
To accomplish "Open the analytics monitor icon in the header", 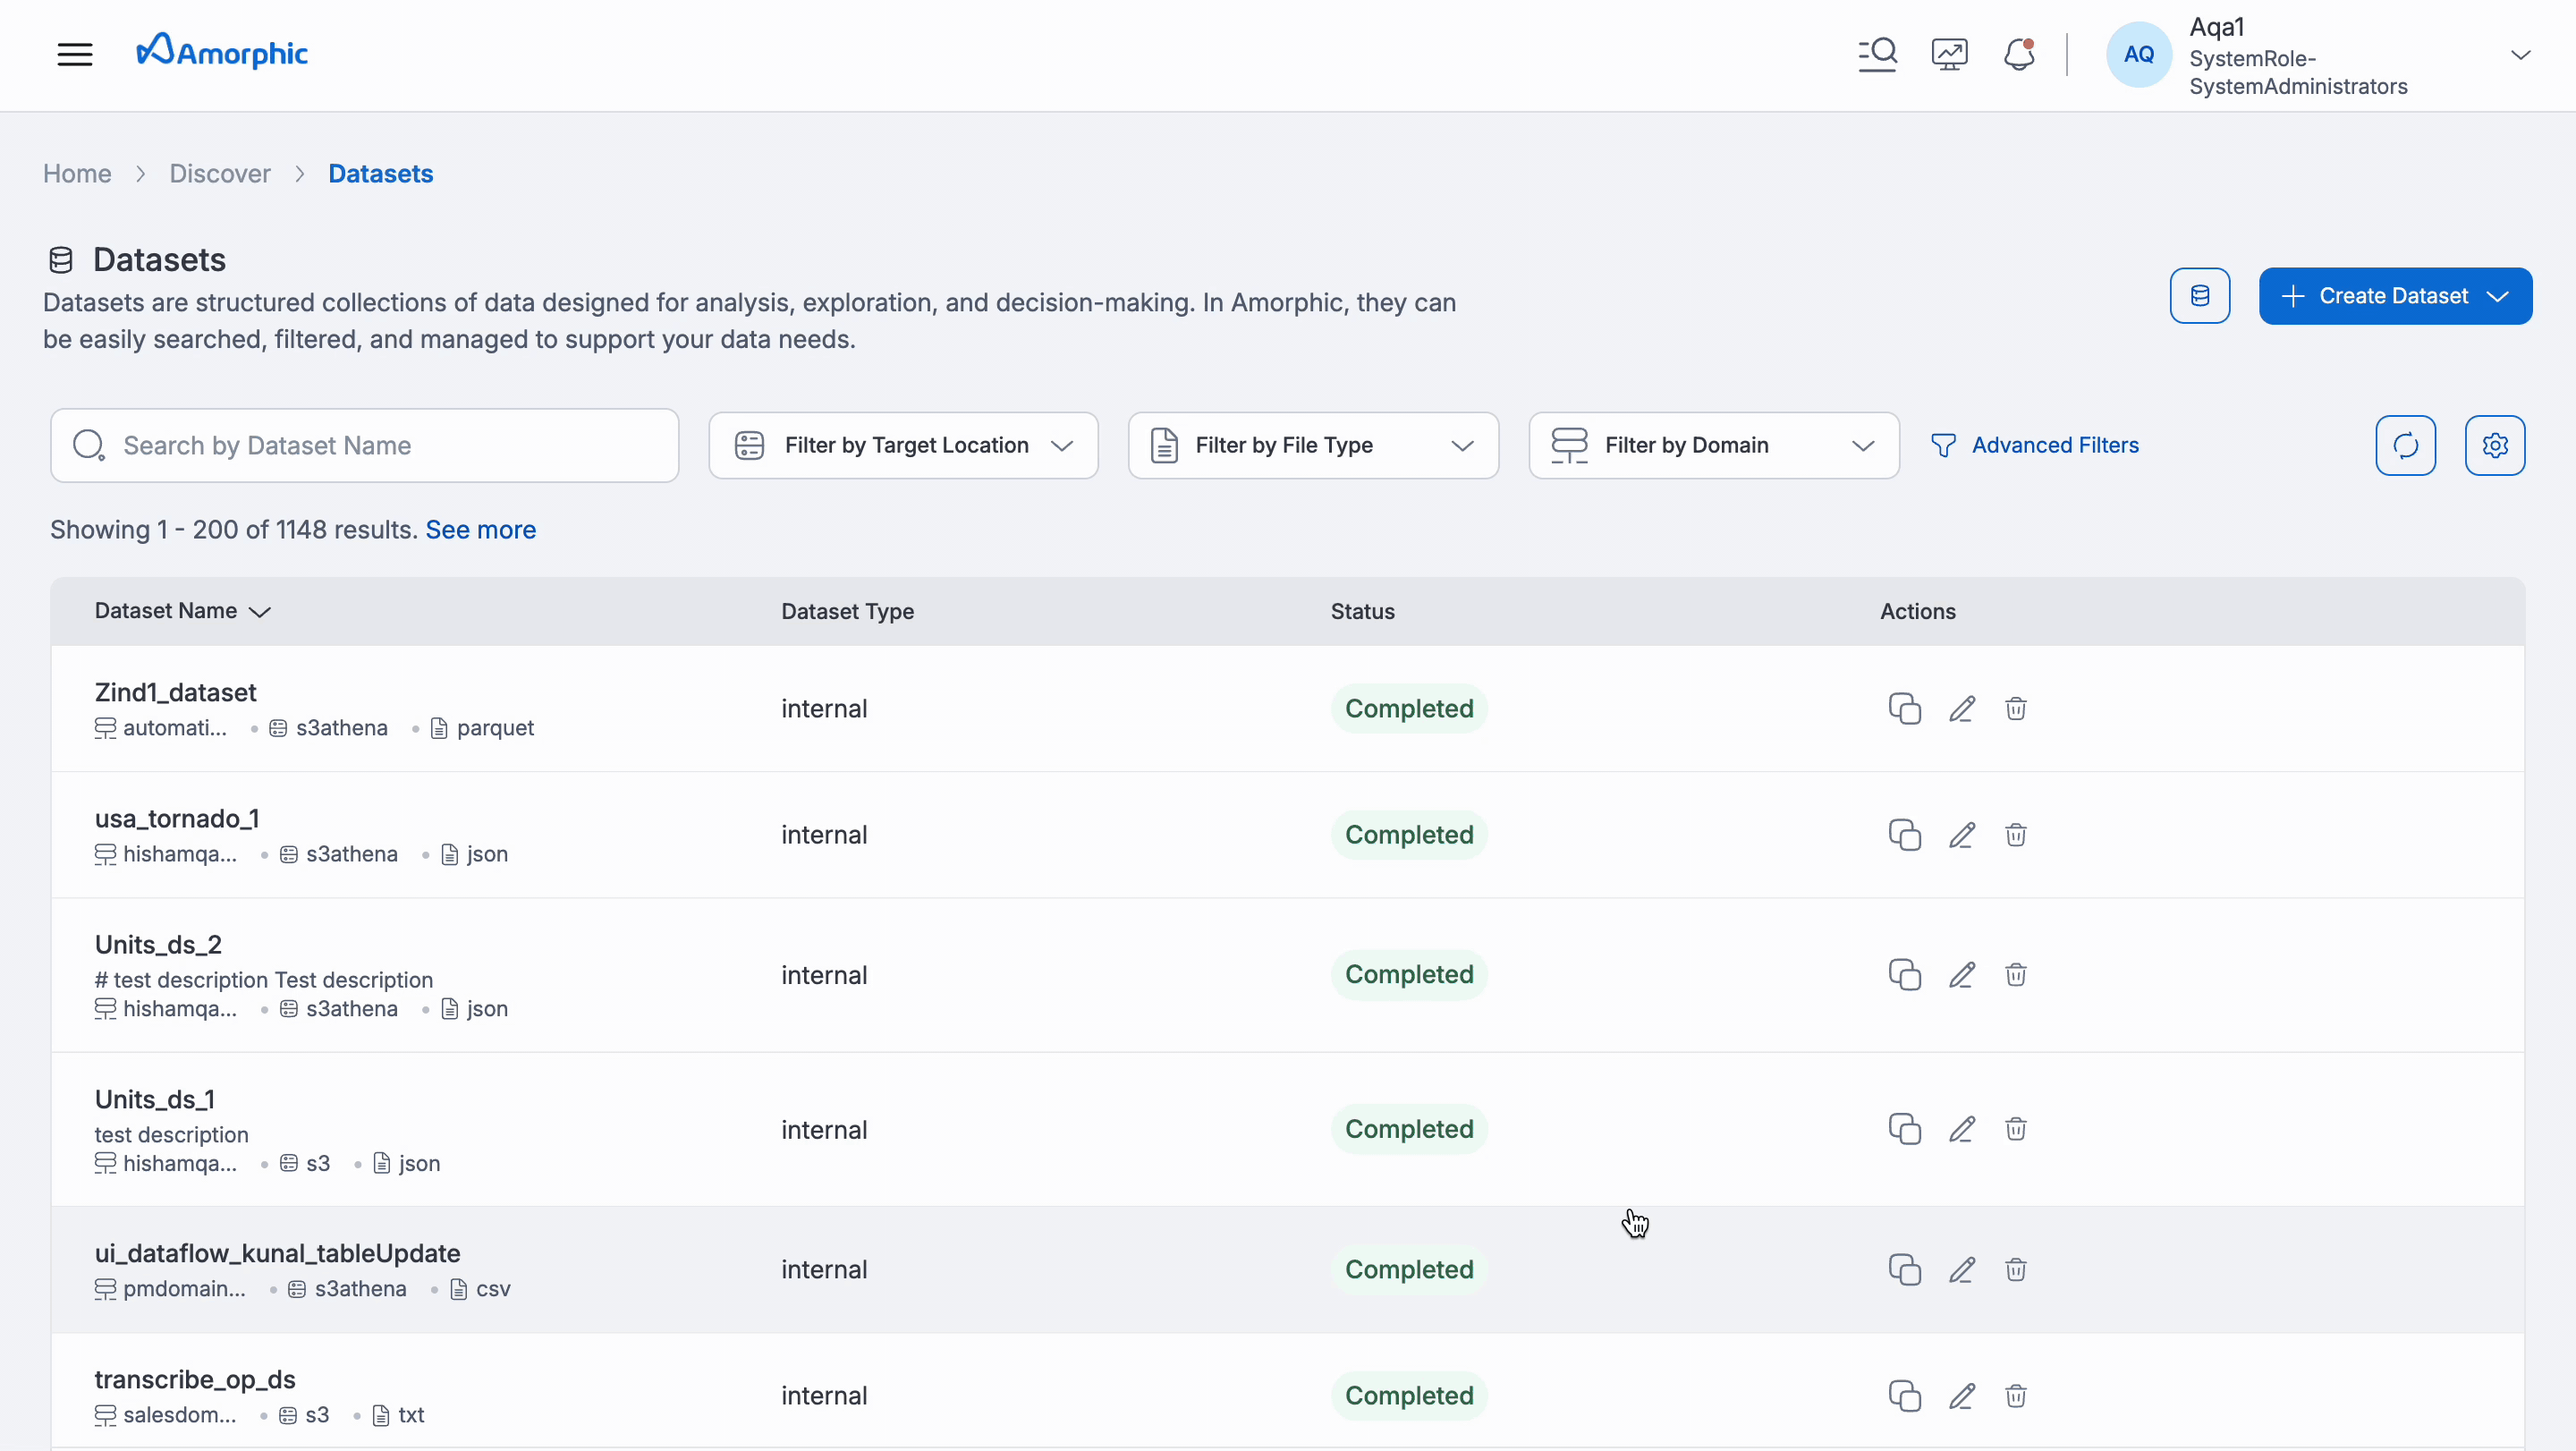I will click(1948, 54).
